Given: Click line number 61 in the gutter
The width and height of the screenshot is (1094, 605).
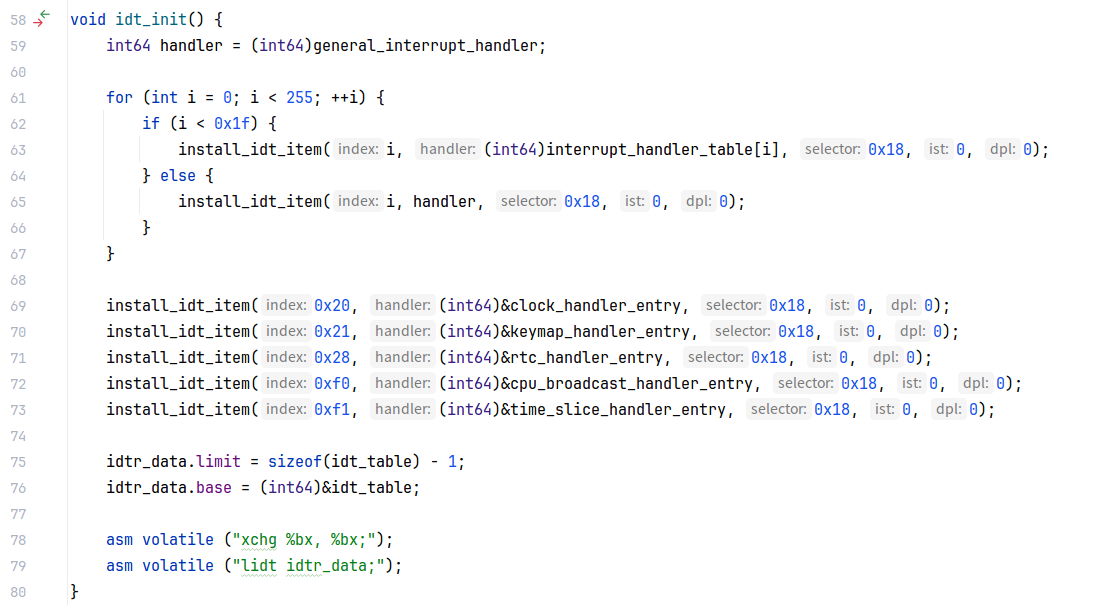Looking at the screenshot, I should (x=18, y=98).
